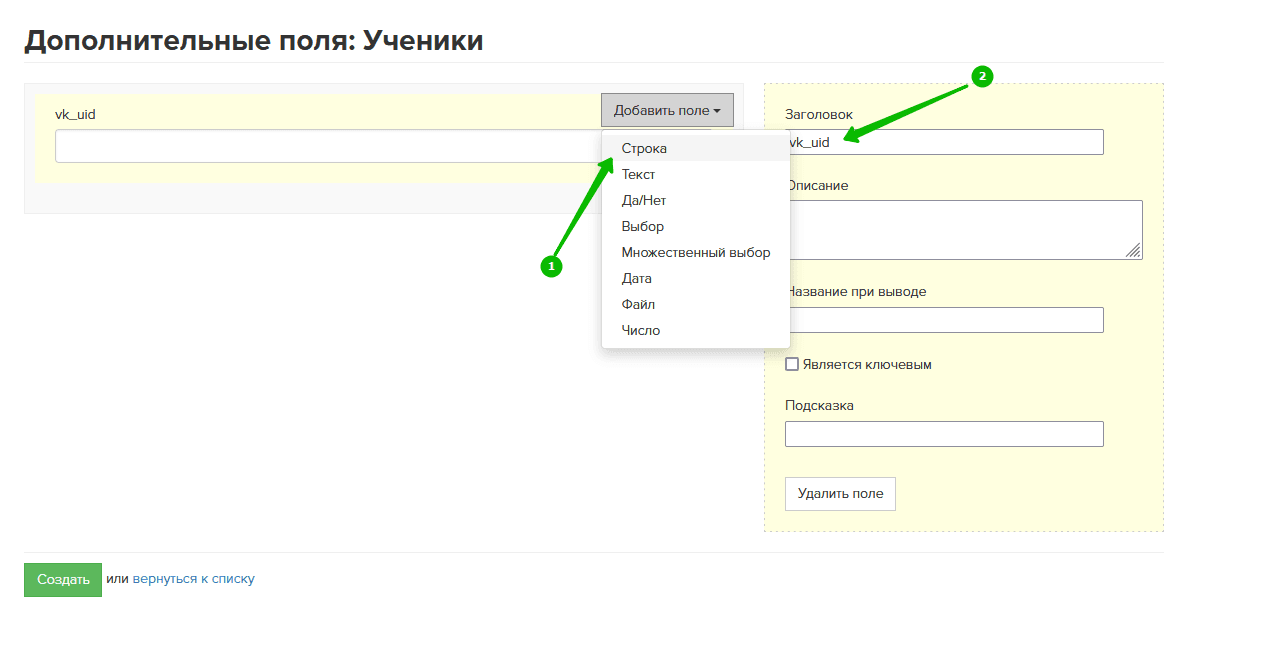Open the Добавить поле dropdown
Image resolution: width=1280 pixels, height=649 pixels.
click(x=667, y=111)
